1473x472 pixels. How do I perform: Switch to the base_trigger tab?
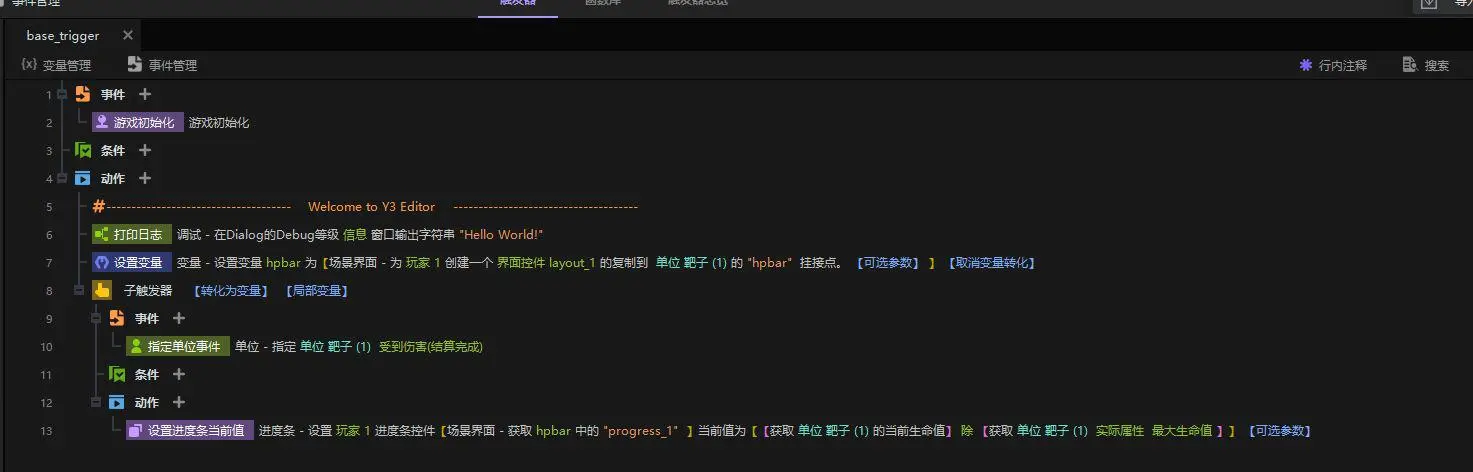coord(63,35)
